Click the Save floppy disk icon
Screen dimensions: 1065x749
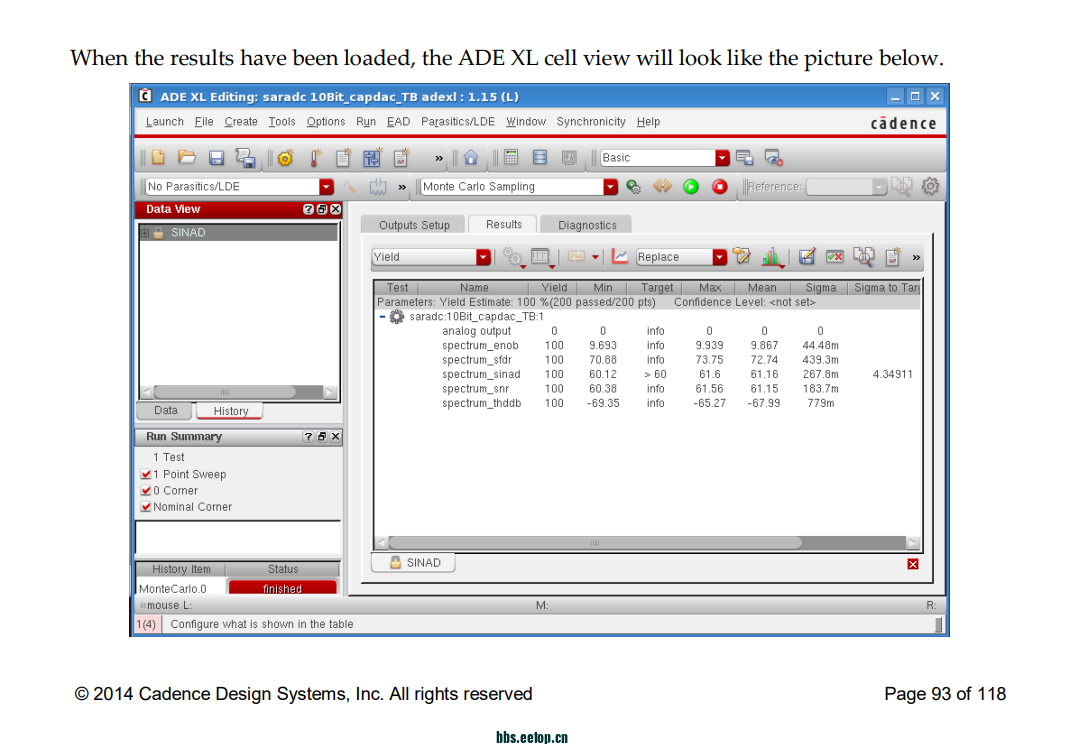coord(216,158)
